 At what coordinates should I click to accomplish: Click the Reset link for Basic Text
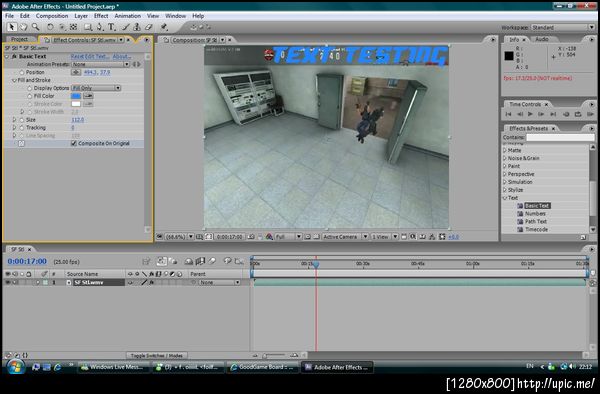pos(77,57)
